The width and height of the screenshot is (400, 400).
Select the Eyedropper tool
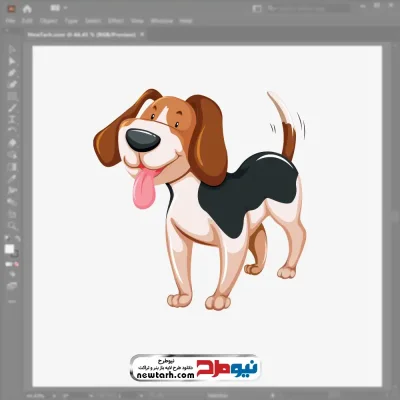click(x=12, y=179)
